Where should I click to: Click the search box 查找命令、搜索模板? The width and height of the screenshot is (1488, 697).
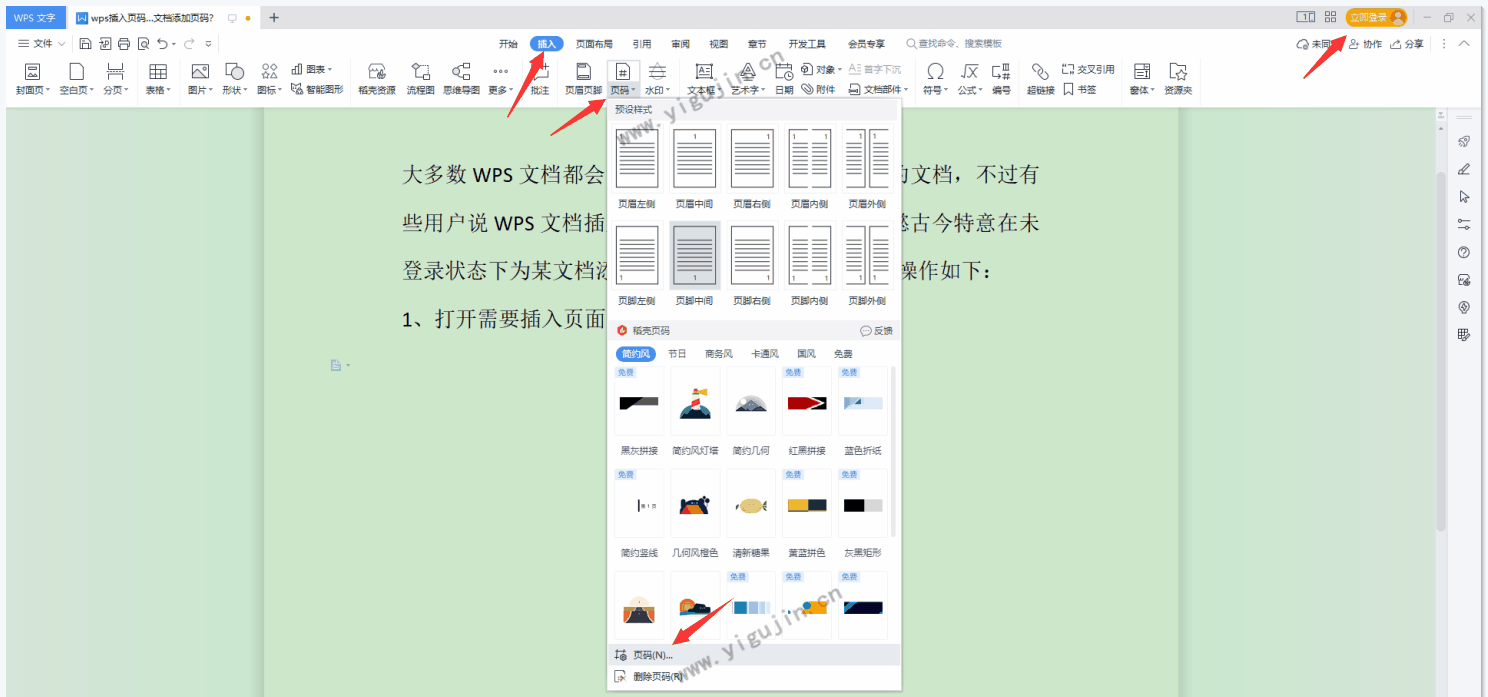point(955,44)
